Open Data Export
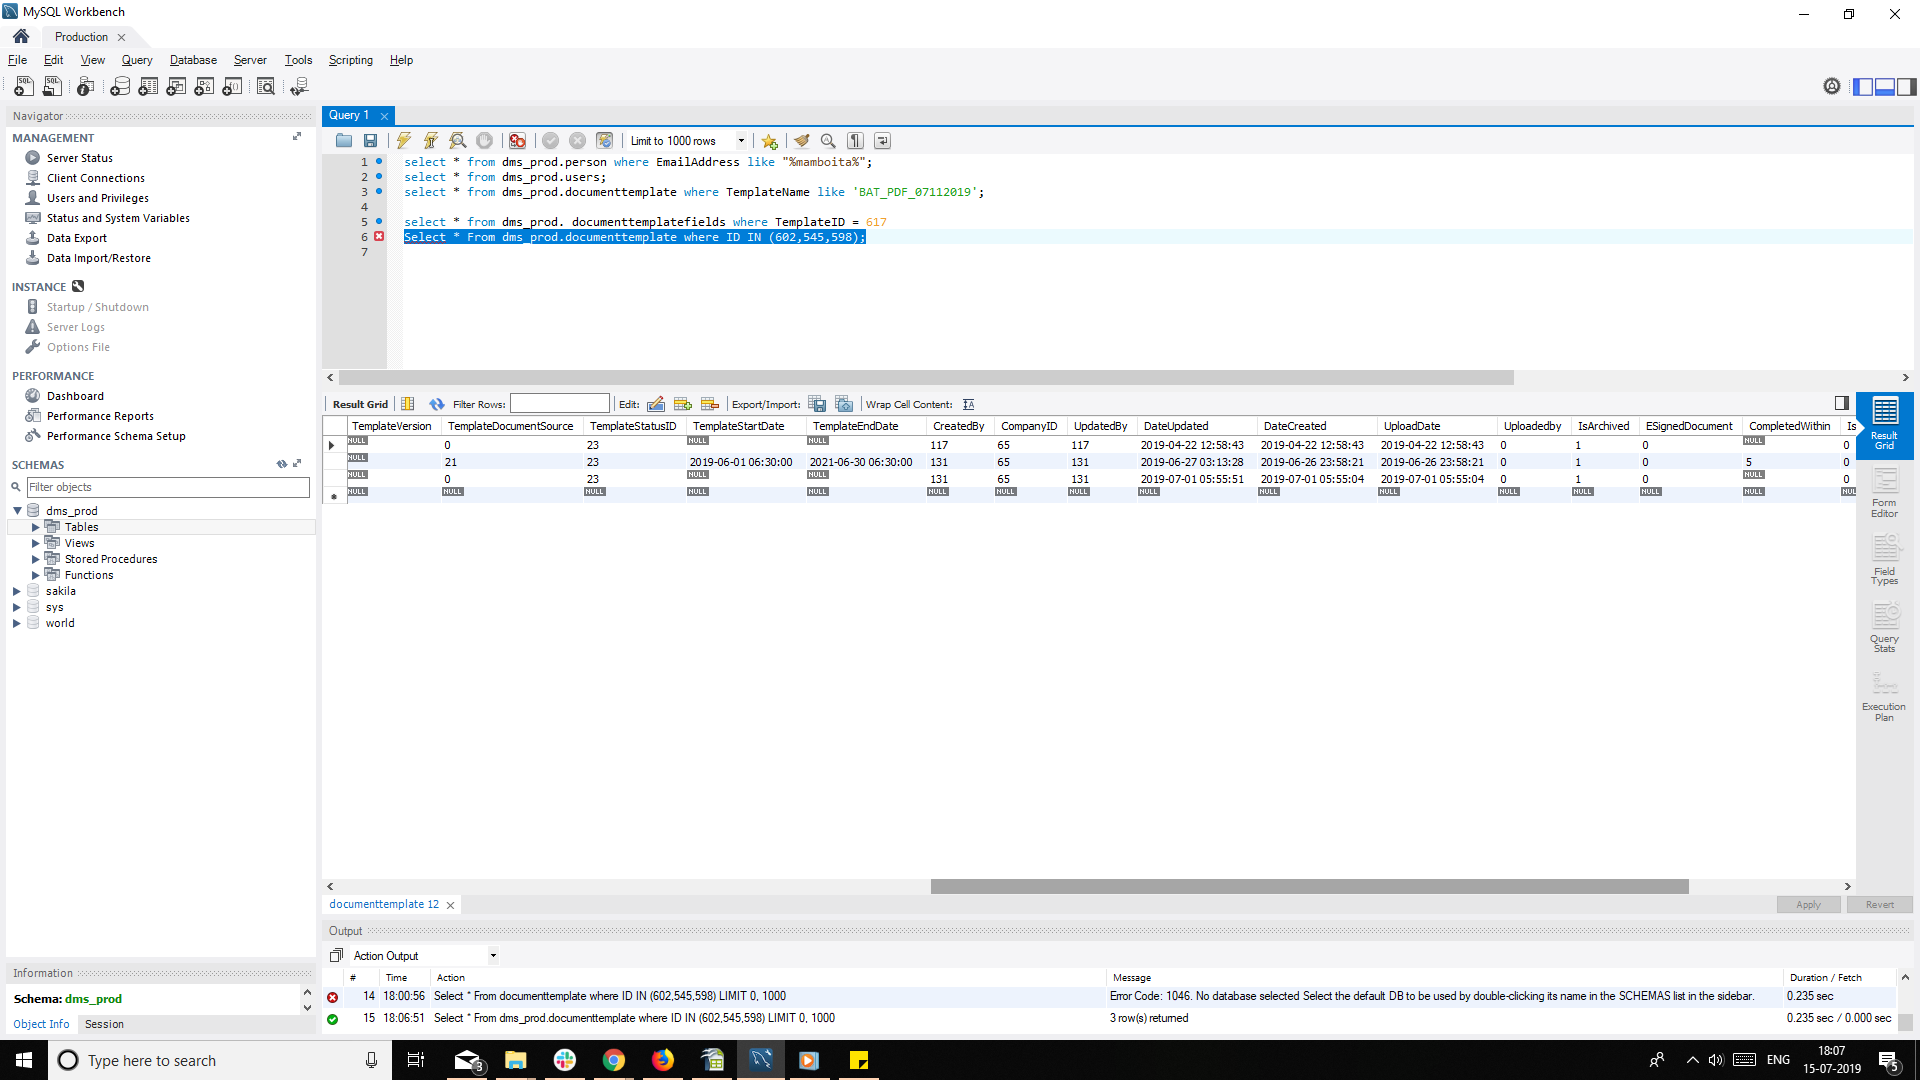1920x1080 pixels. [x=77, y=238]
